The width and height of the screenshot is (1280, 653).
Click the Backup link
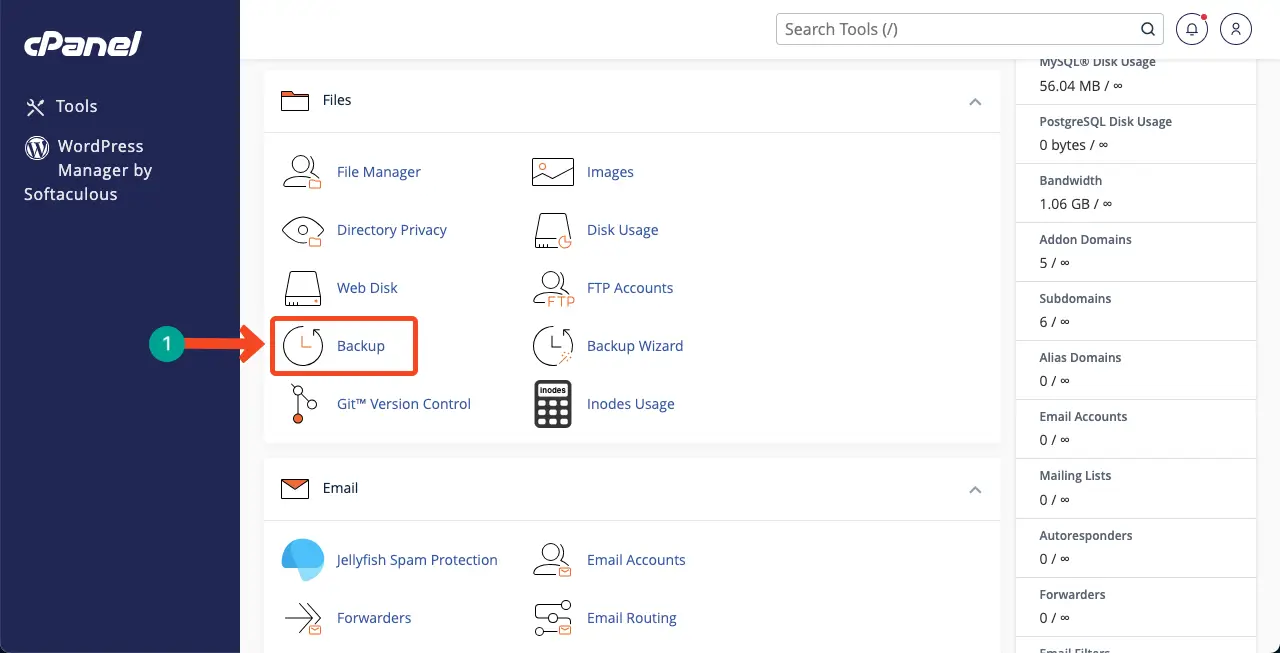coord(361,346)
